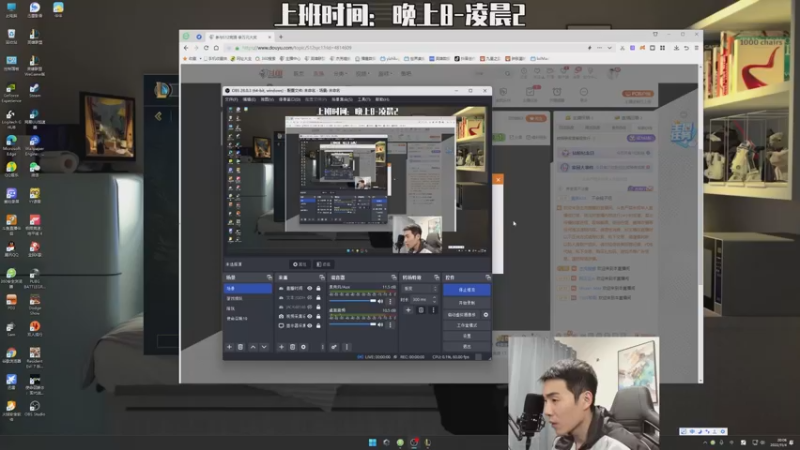Expand the Douyu 游戏 navigation dropdown

[385, 73]
